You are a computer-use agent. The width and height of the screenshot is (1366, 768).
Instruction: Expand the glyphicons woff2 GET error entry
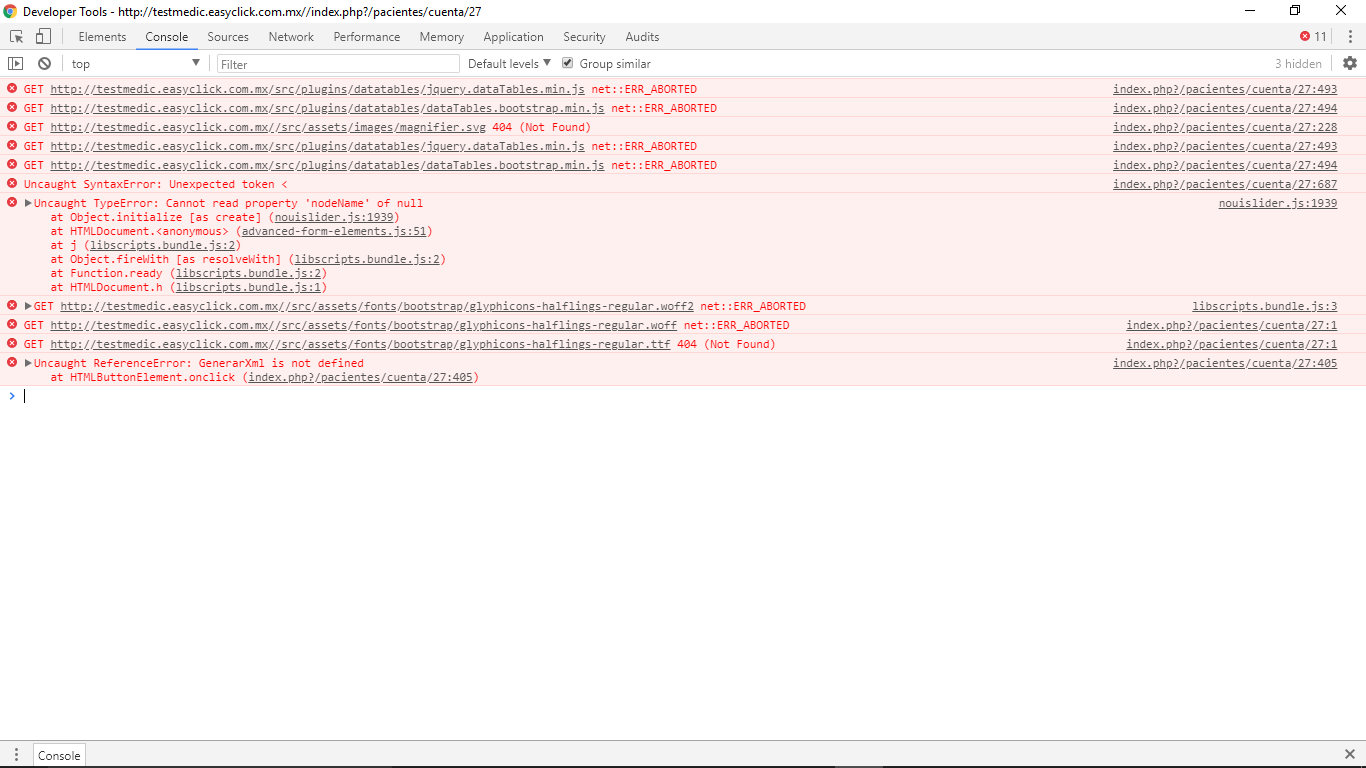pos(28,306)
